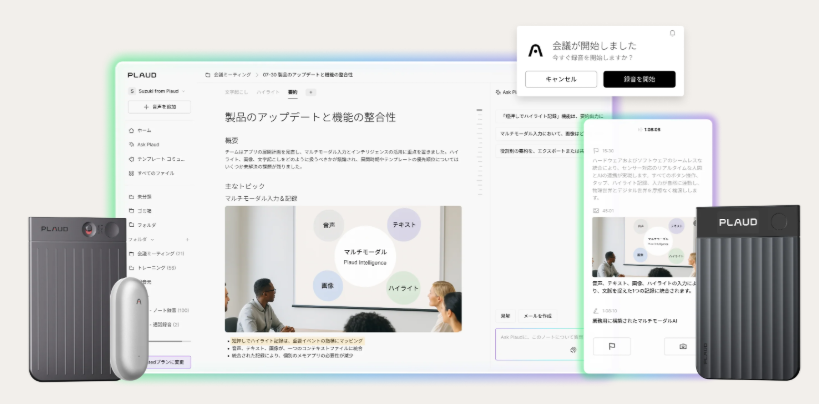Tap the camera button on mobile panel

pos(683,346)
